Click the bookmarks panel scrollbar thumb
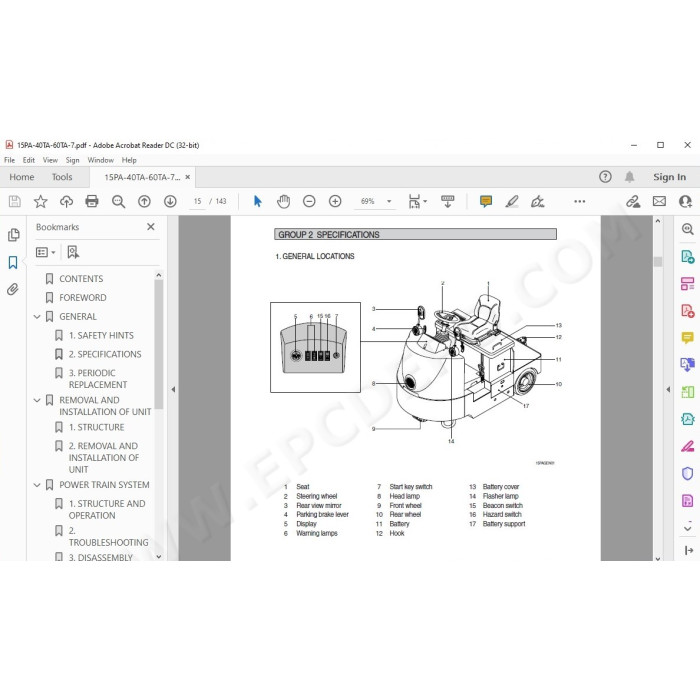This screenshot has height=700, width=700. point(158,344)
